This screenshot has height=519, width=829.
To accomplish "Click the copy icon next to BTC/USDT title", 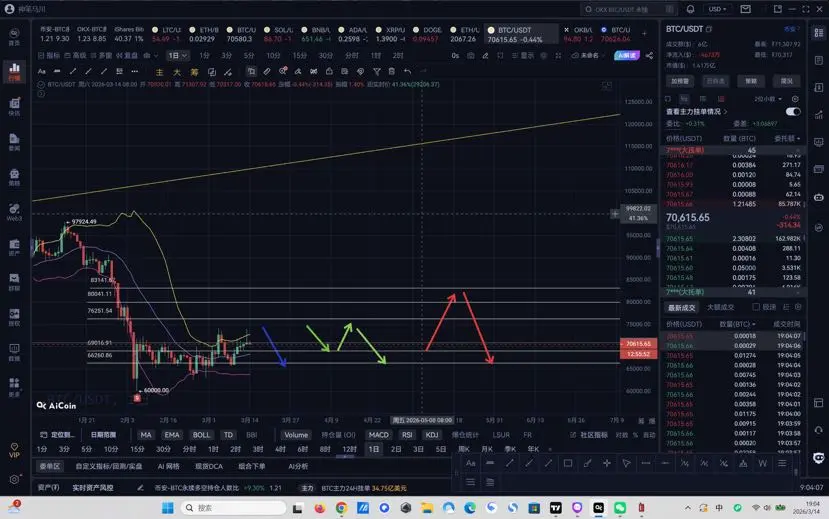I will 709,29.
